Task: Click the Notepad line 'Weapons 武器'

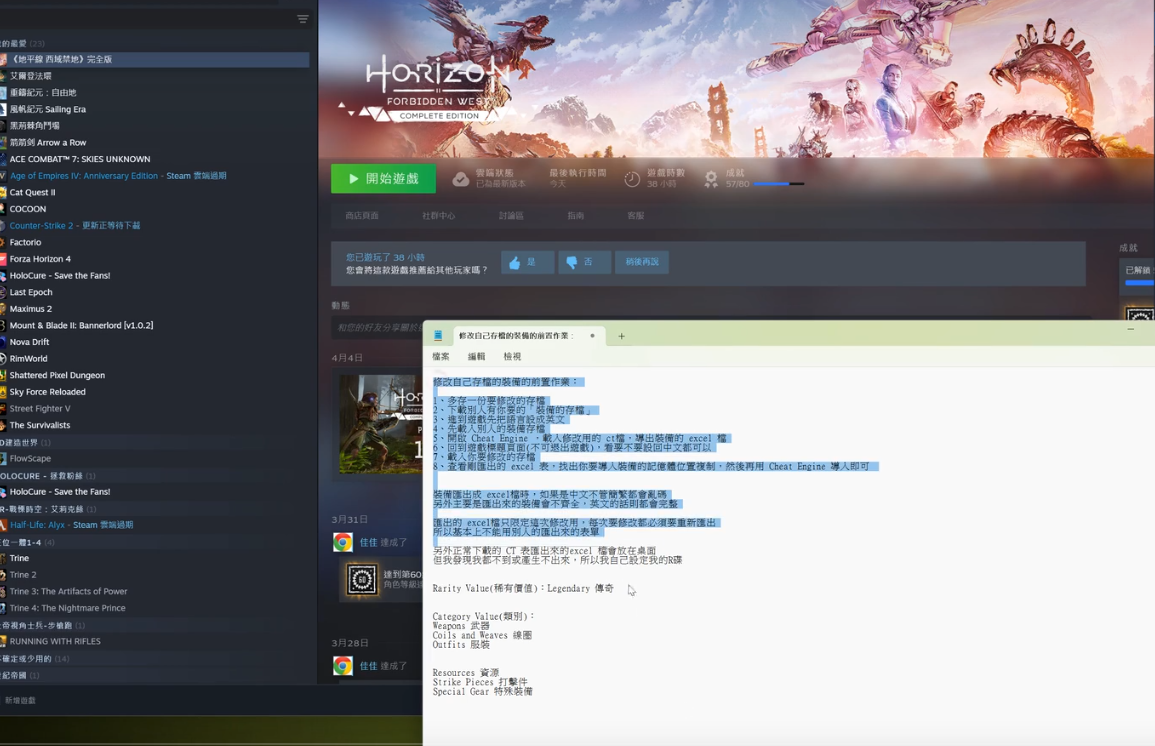Action: tap(460, 626)
